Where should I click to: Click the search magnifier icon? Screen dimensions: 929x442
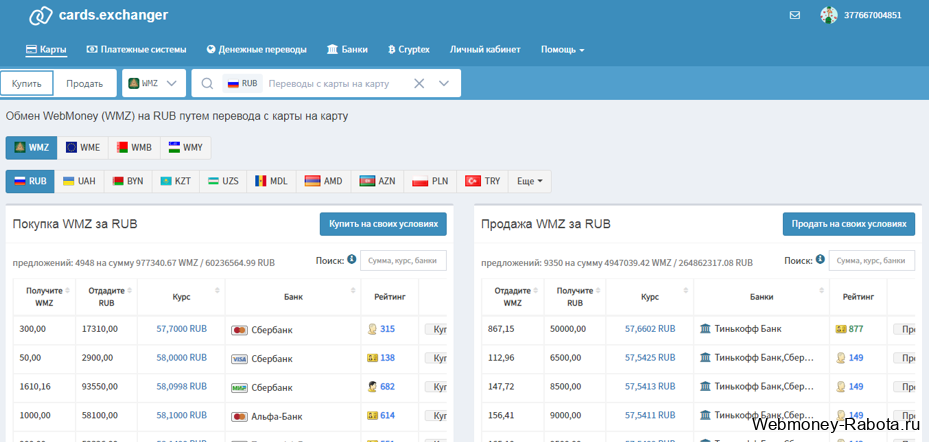pos(207,84)
